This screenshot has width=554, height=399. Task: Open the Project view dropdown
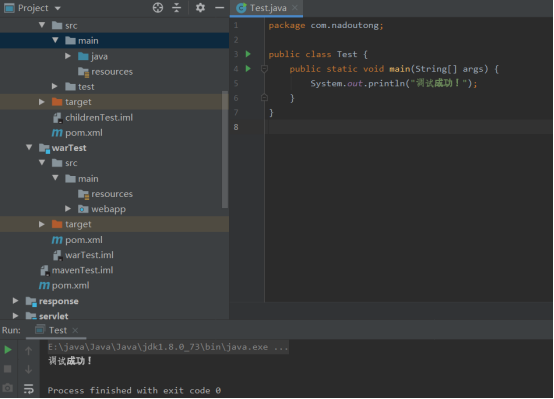(58, 8)
